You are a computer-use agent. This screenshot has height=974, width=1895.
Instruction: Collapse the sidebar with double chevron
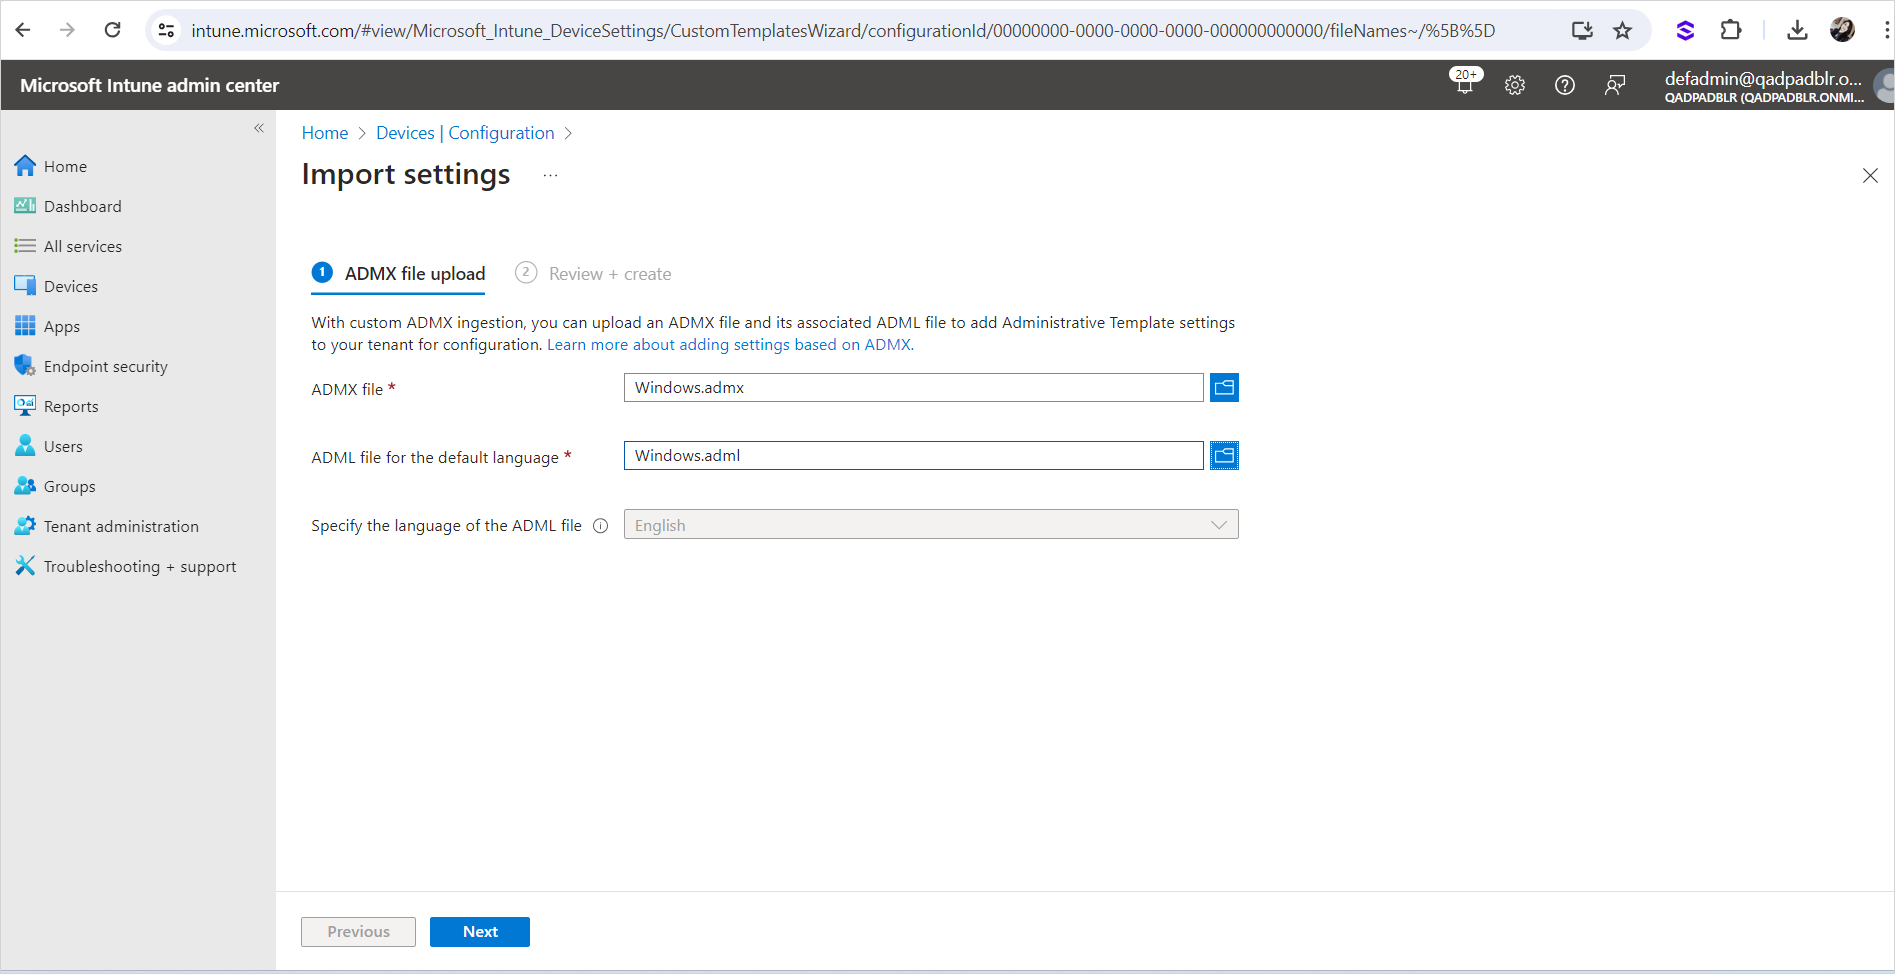coord(259,128)
